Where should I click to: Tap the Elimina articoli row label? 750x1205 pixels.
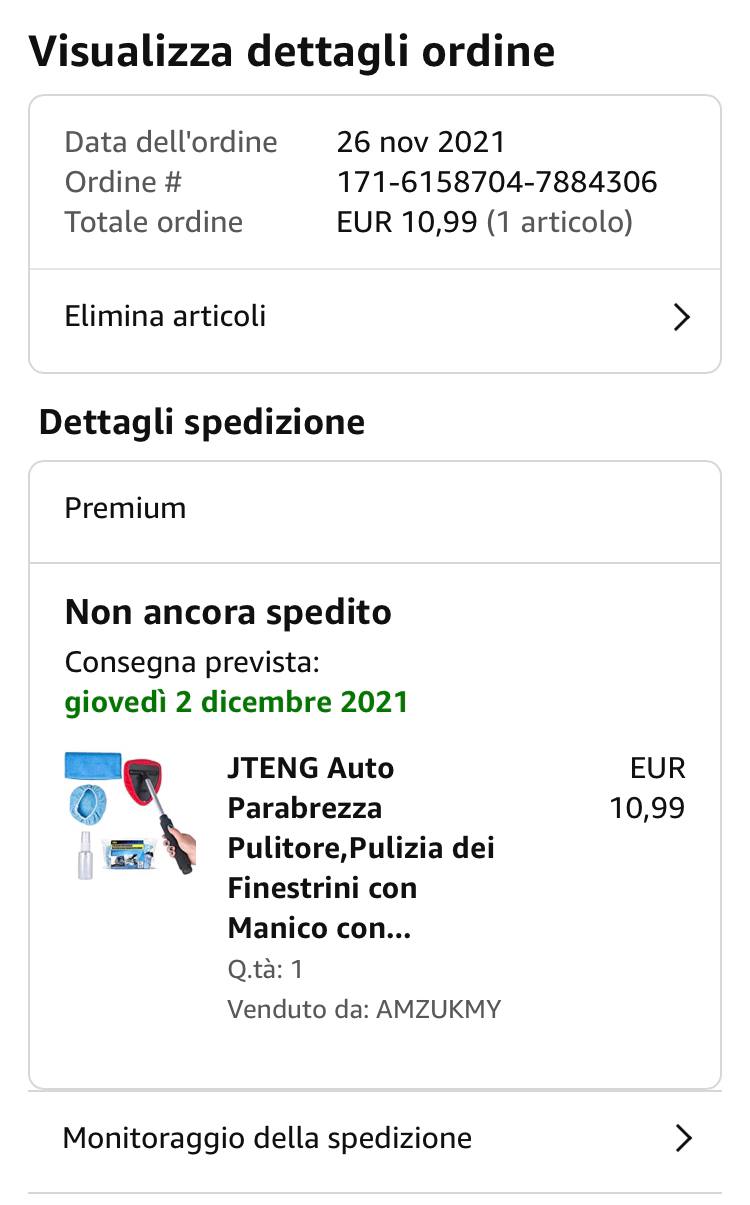click(x=165, y=317)
